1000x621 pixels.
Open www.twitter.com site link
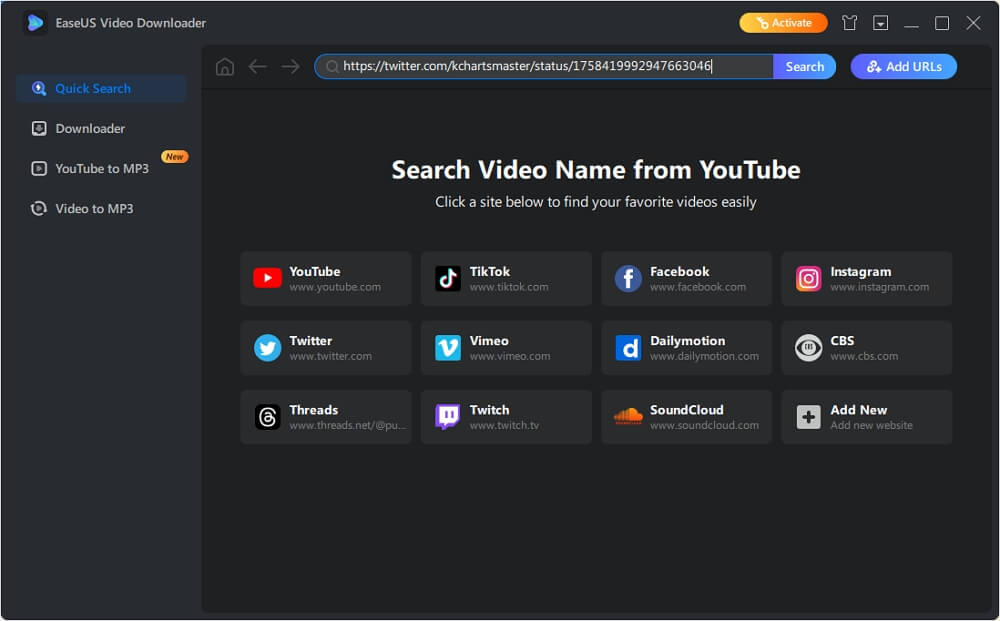point(330,356)
